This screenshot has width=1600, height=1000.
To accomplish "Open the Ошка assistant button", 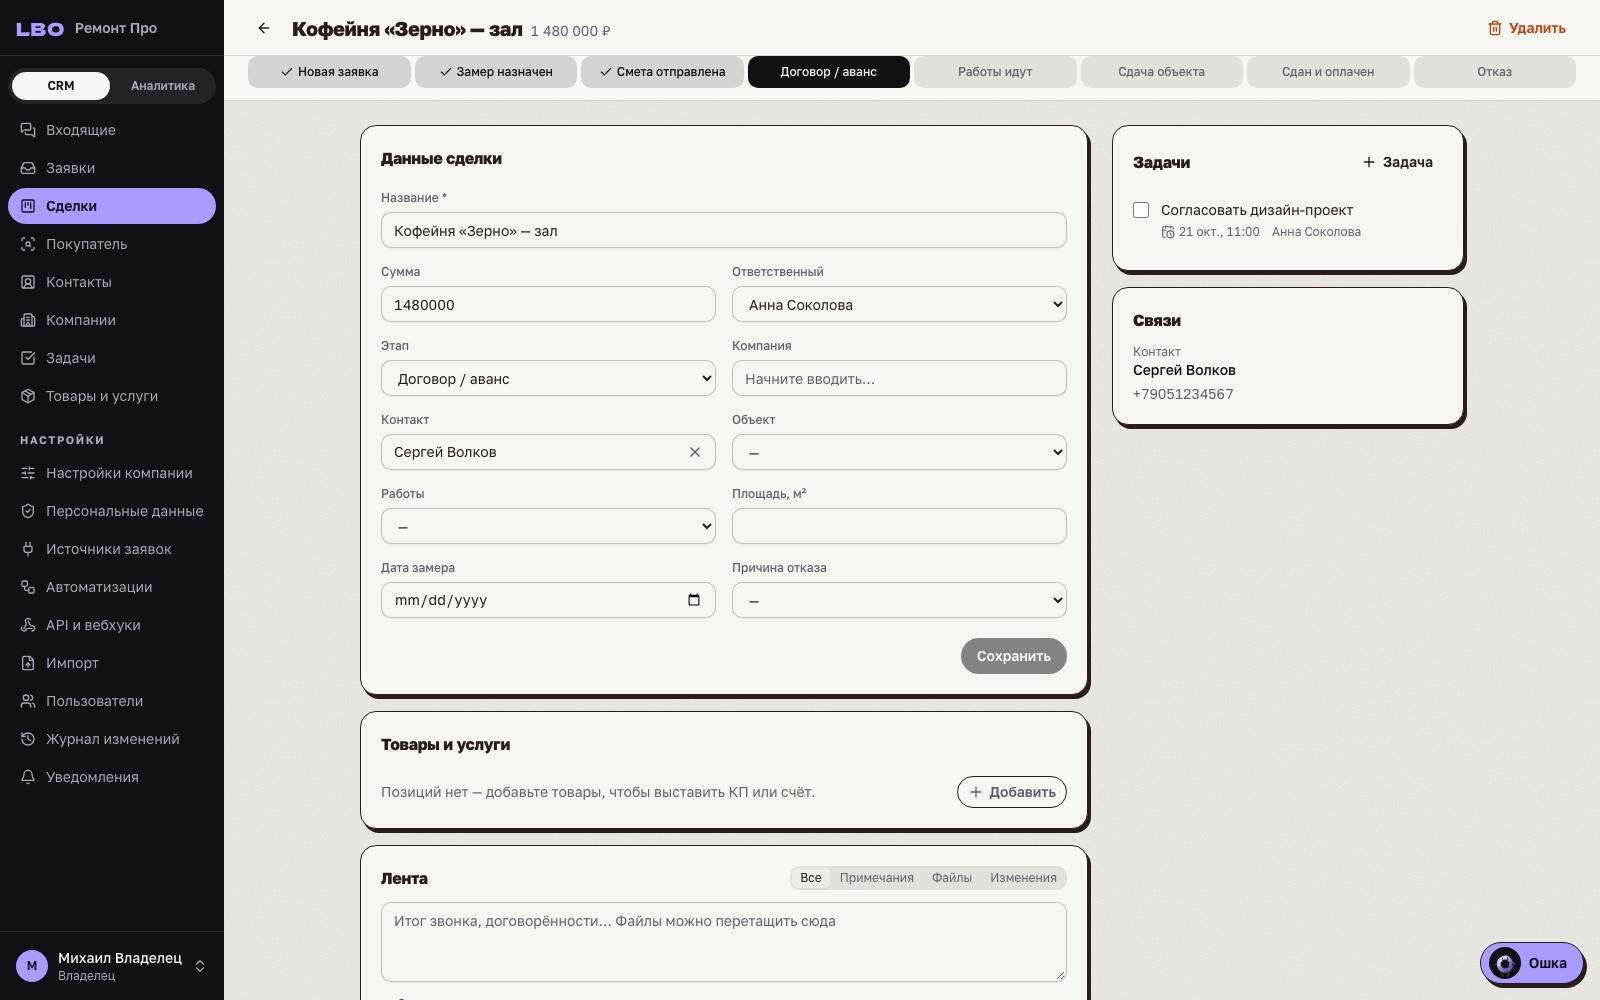I will 1531,963.
